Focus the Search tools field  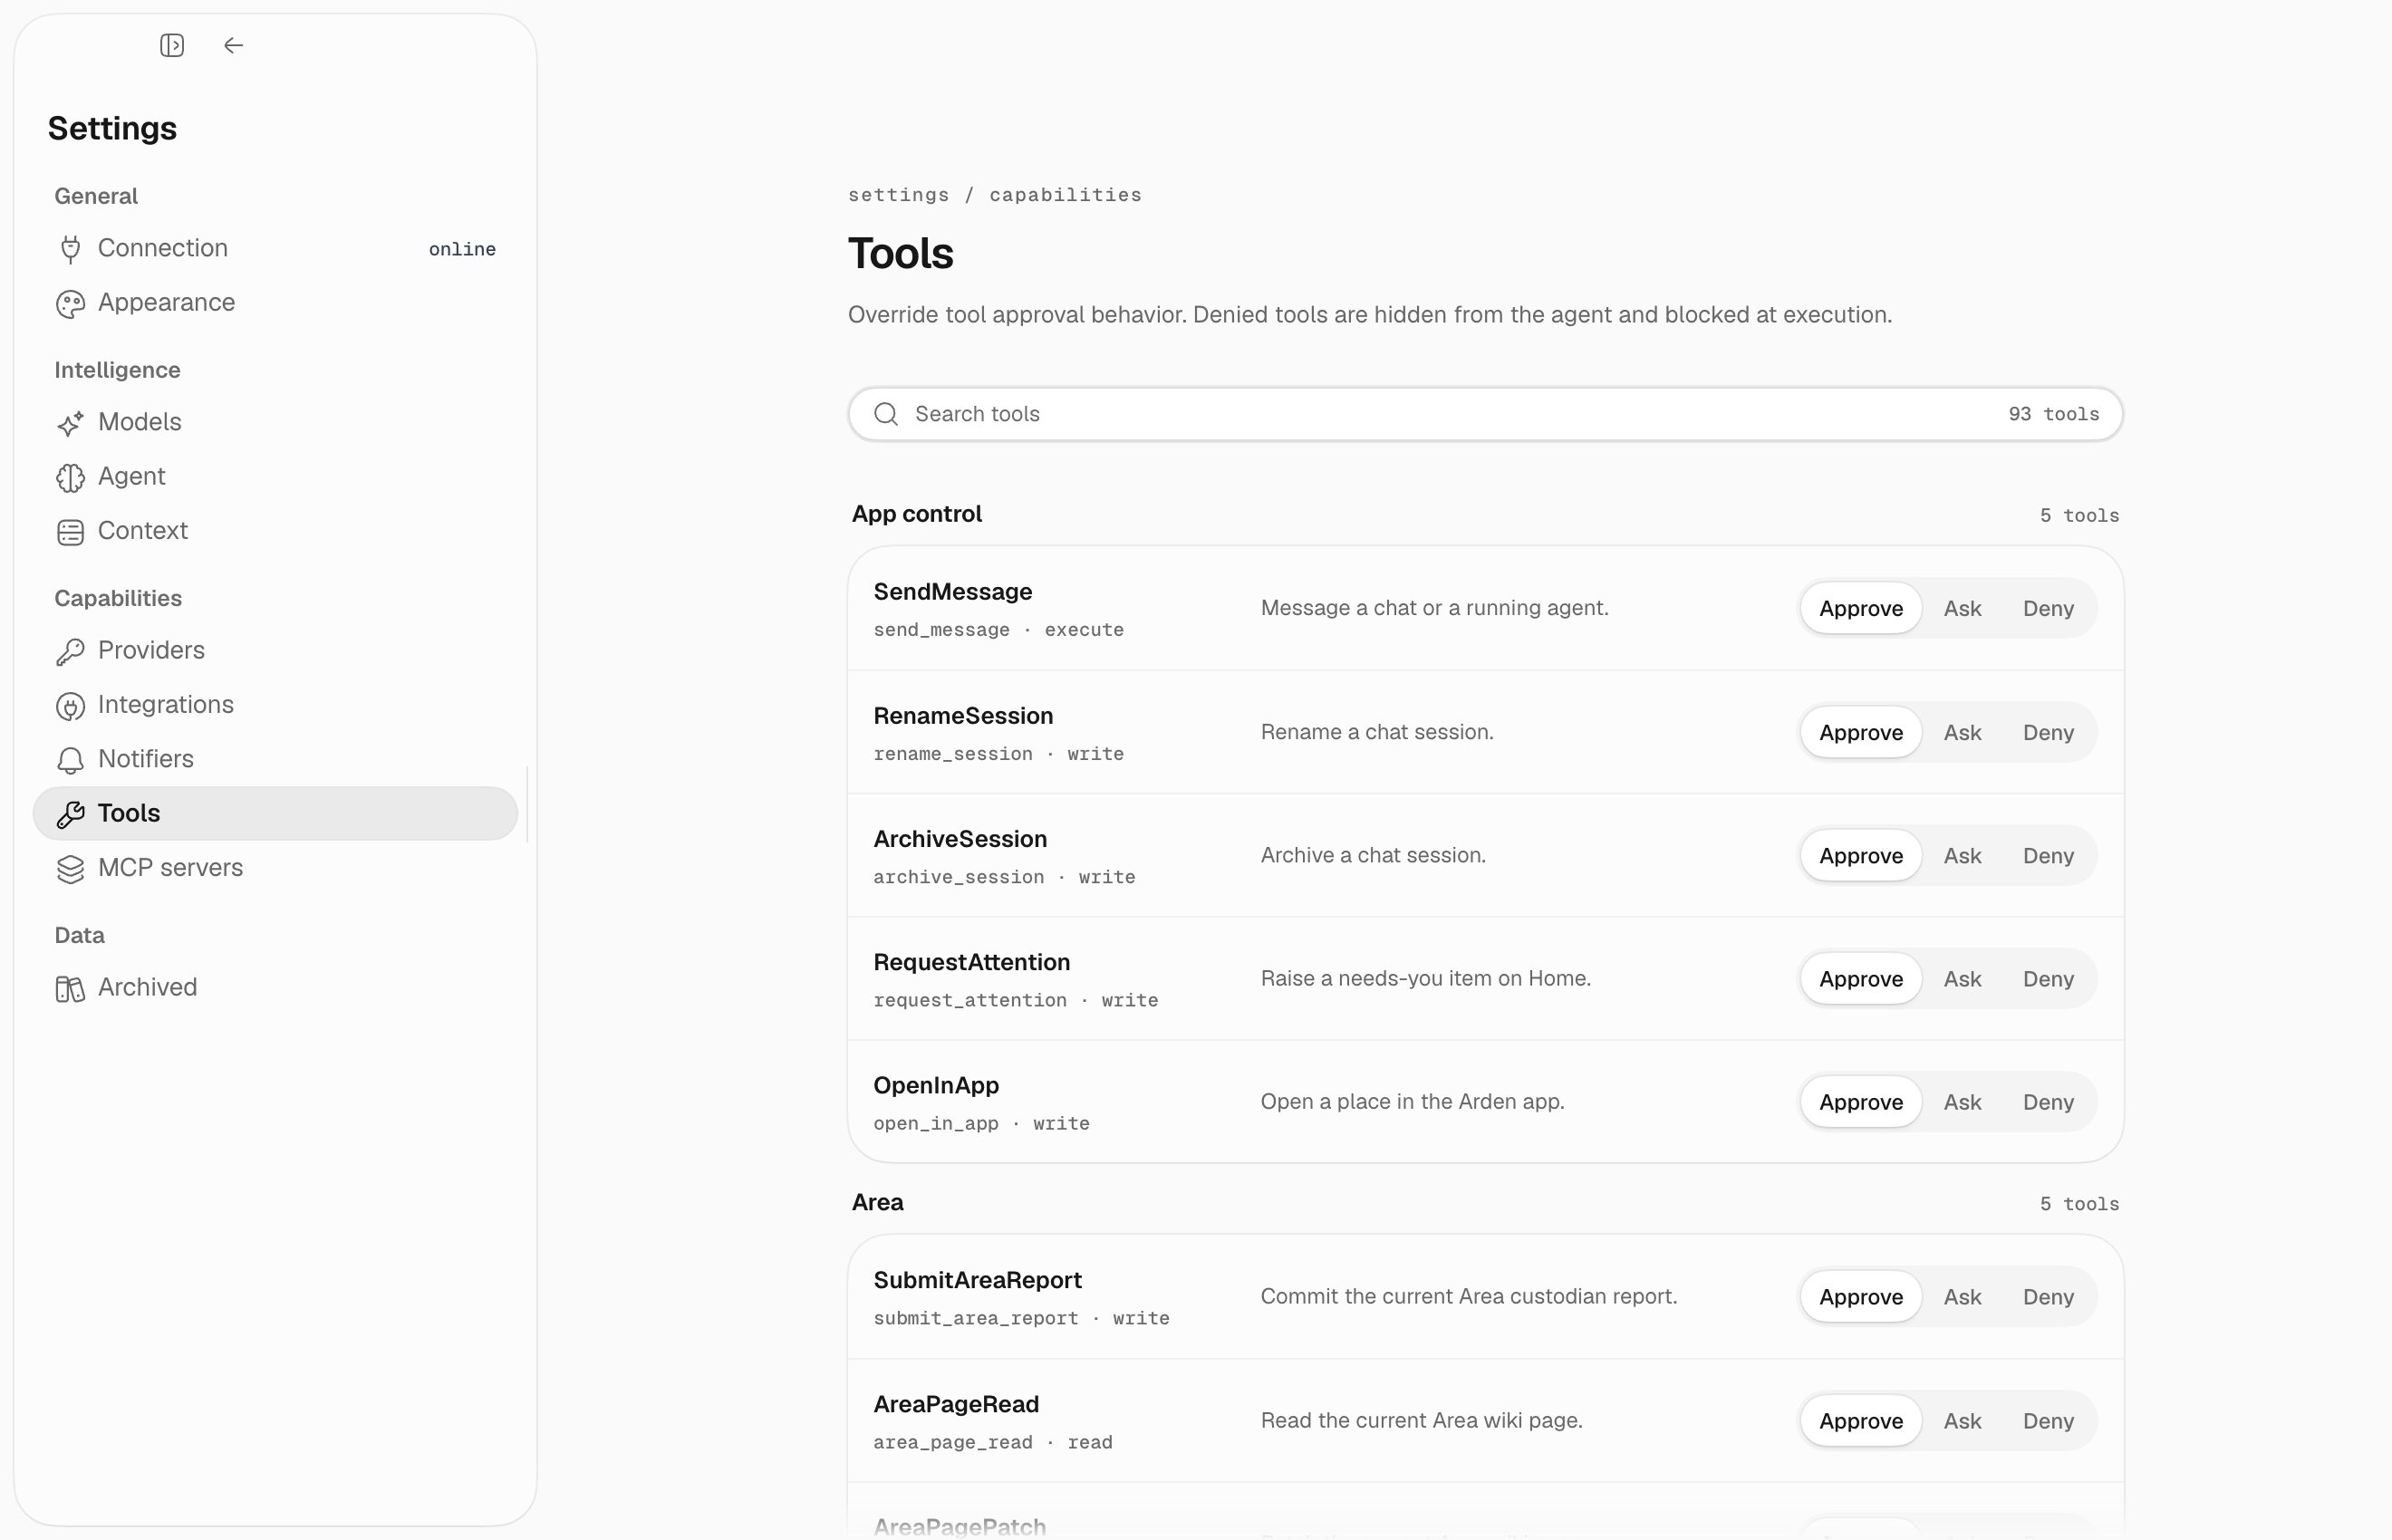coord(1485,414)
